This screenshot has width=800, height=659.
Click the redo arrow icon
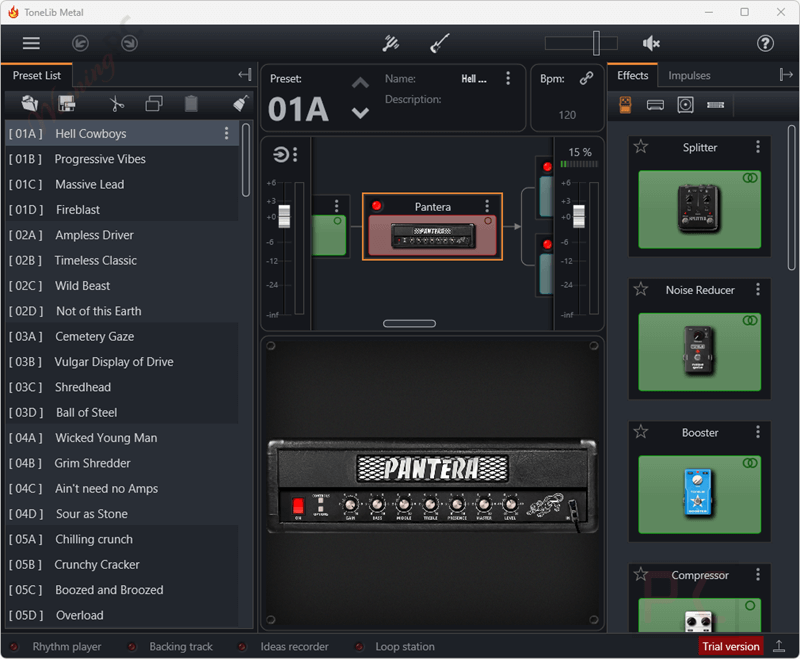(x=129, y=43)
